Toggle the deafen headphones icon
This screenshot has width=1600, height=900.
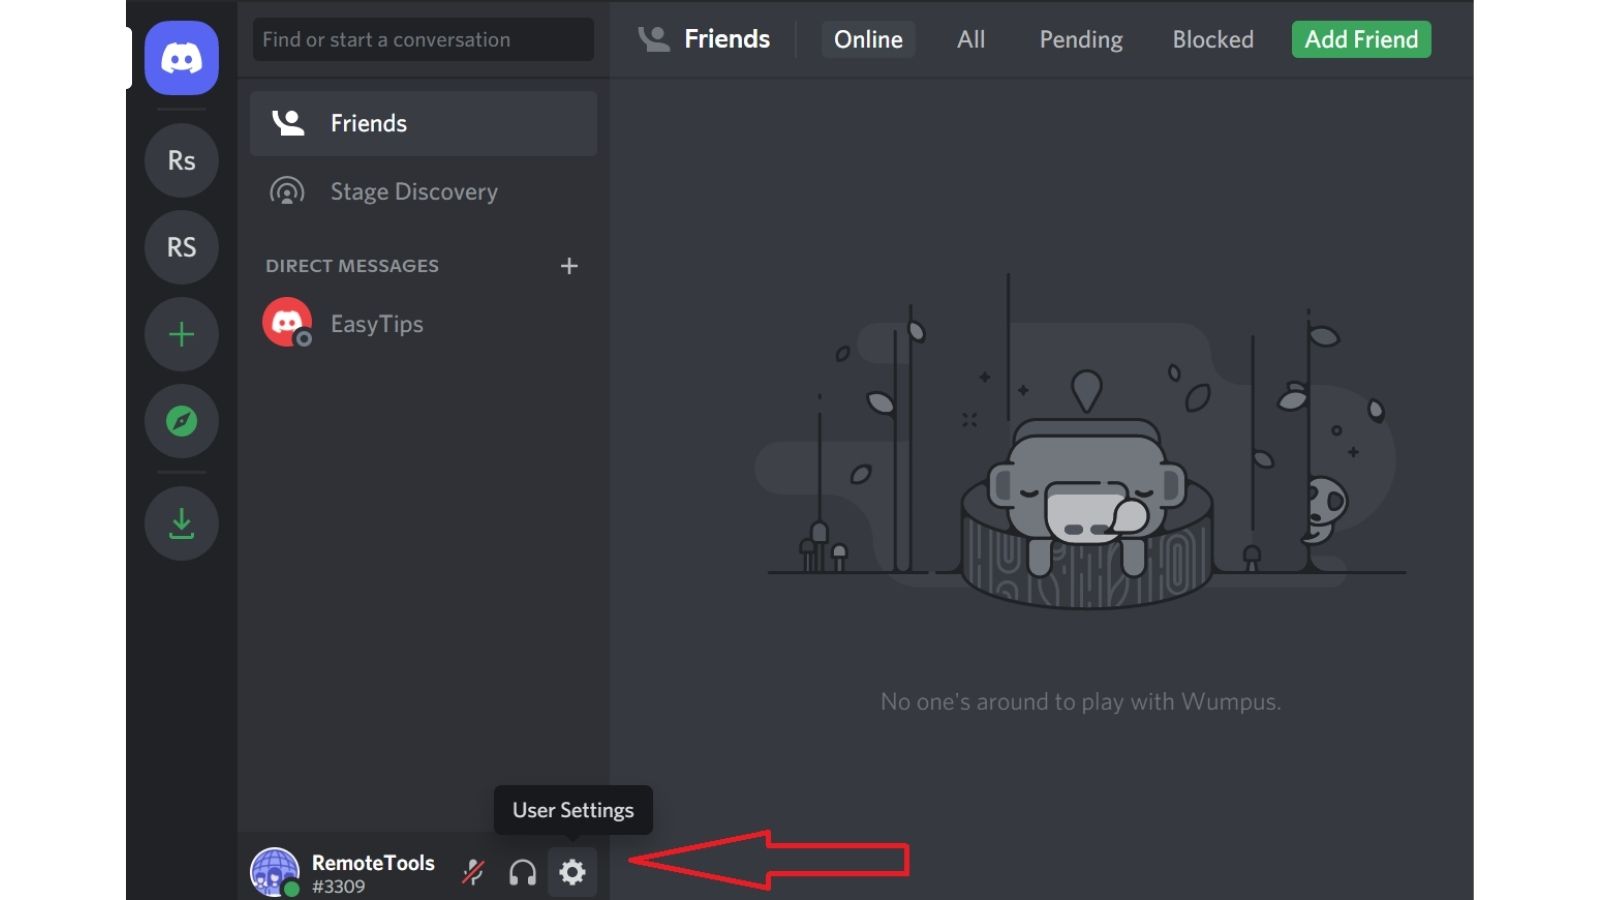(522, 872)
